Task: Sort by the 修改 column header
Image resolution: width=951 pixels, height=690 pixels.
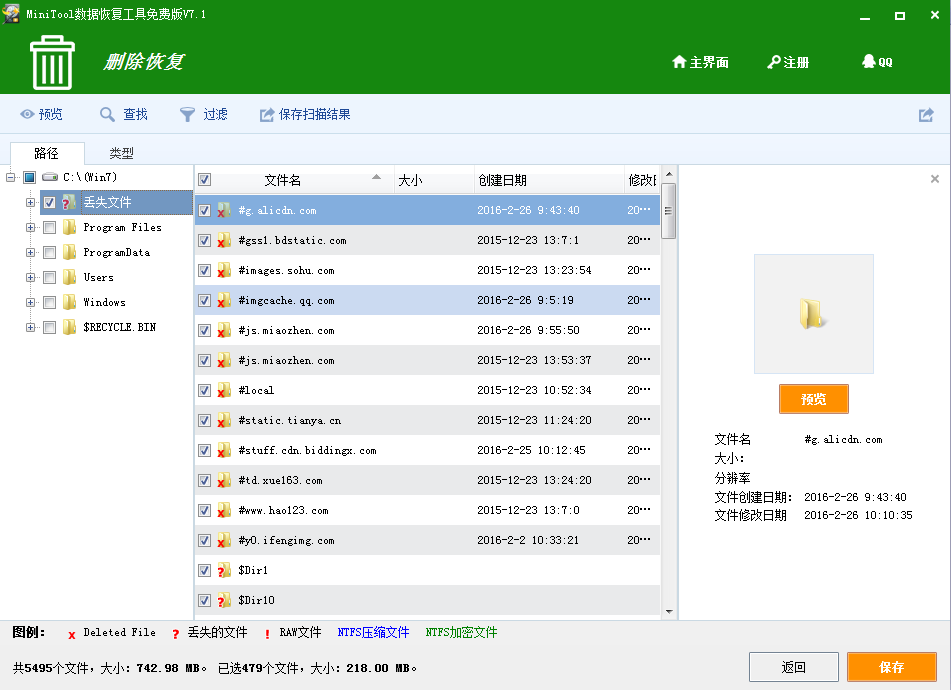Action: (642, 179)
